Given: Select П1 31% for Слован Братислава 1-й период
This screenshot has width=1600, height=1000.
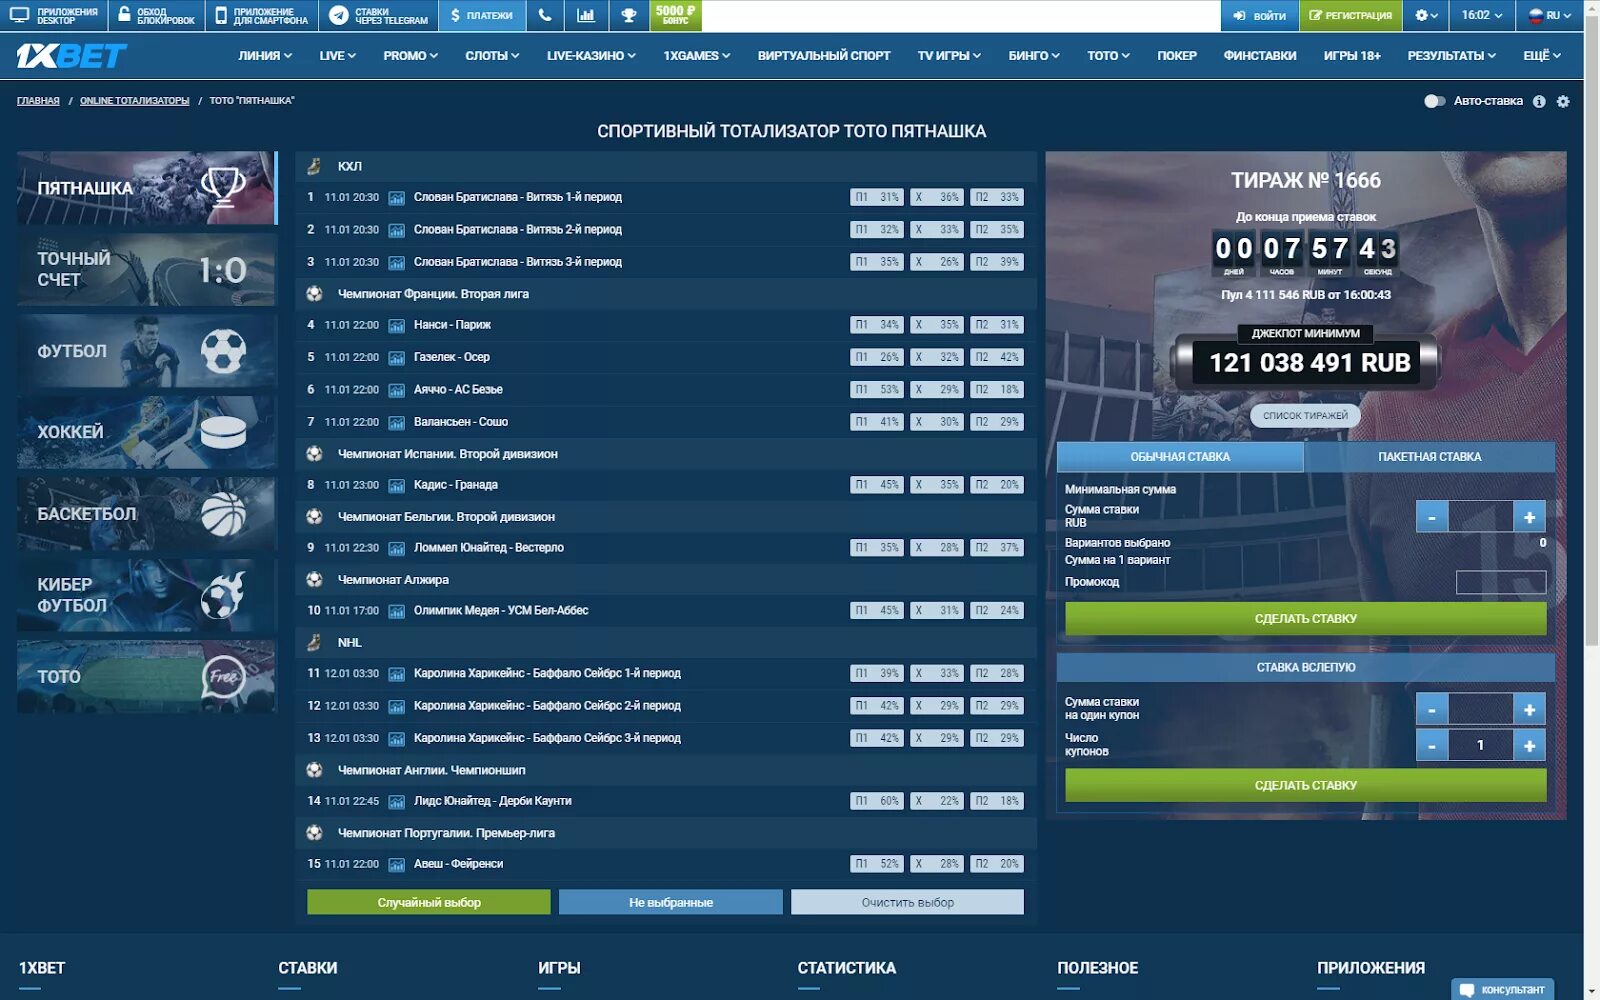Looking at the screenshot, I should pos(876,197).
